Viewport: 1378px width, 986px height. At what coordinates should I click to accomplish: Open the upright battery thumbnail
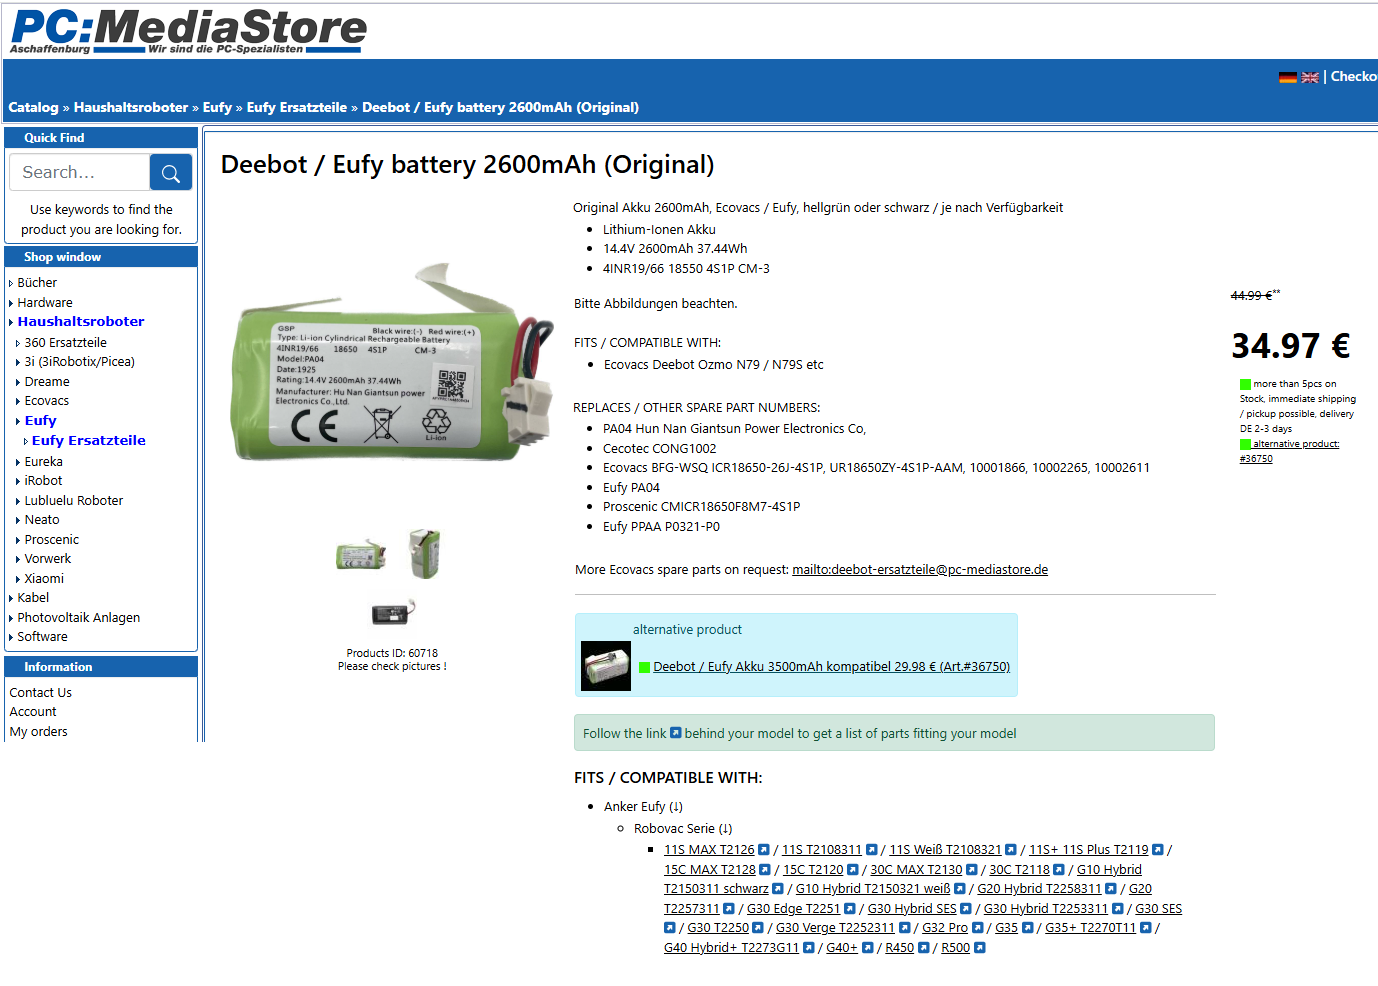click(425, 553)
